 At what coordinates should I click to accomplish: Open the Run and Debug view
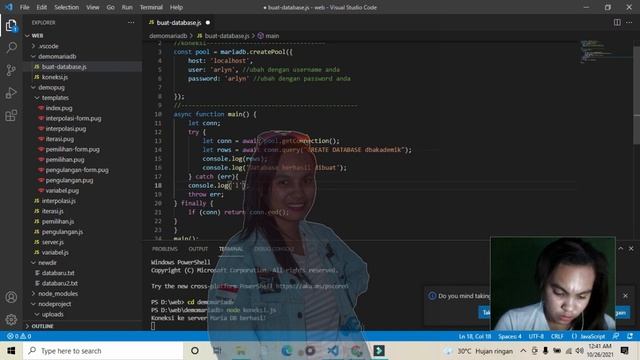pos(11,93)
